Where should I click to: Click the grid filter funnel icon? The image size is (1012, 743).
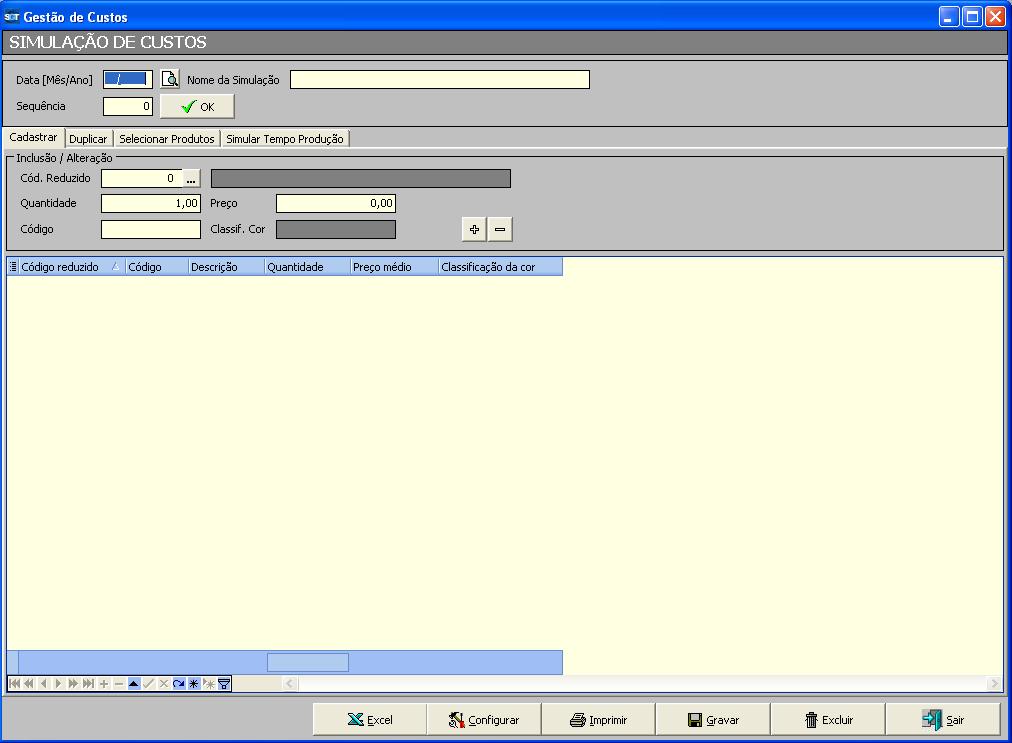225,684
